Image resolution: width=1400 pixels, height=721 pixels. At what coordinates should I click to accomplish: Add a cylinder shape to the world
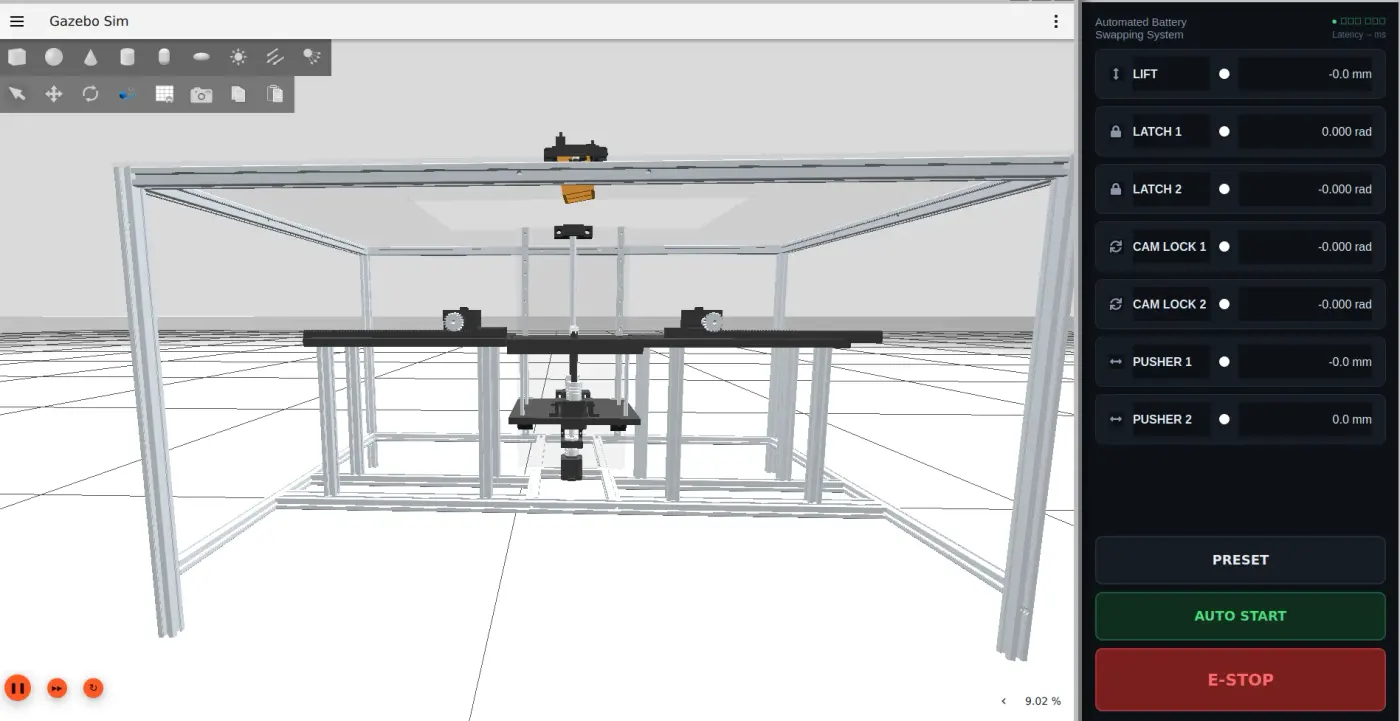click(x=127, y=57)
